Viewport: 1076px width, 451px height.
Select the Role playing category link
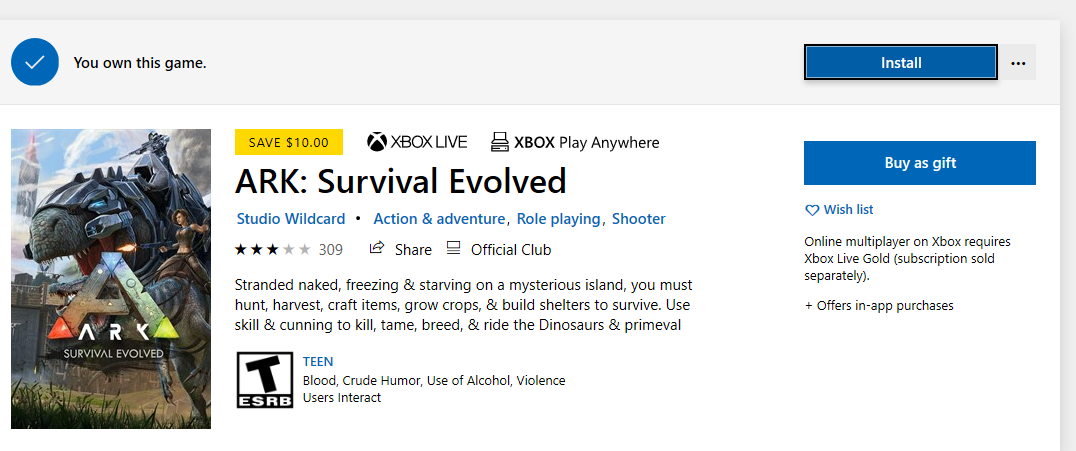click(x=559, y=219)
